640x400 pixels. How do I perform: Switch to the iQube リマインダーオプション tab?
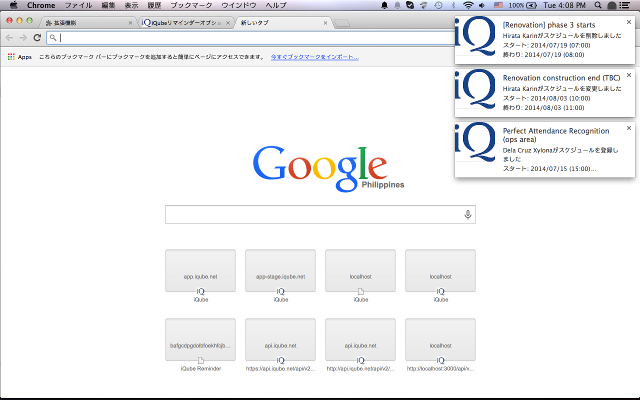186,23
